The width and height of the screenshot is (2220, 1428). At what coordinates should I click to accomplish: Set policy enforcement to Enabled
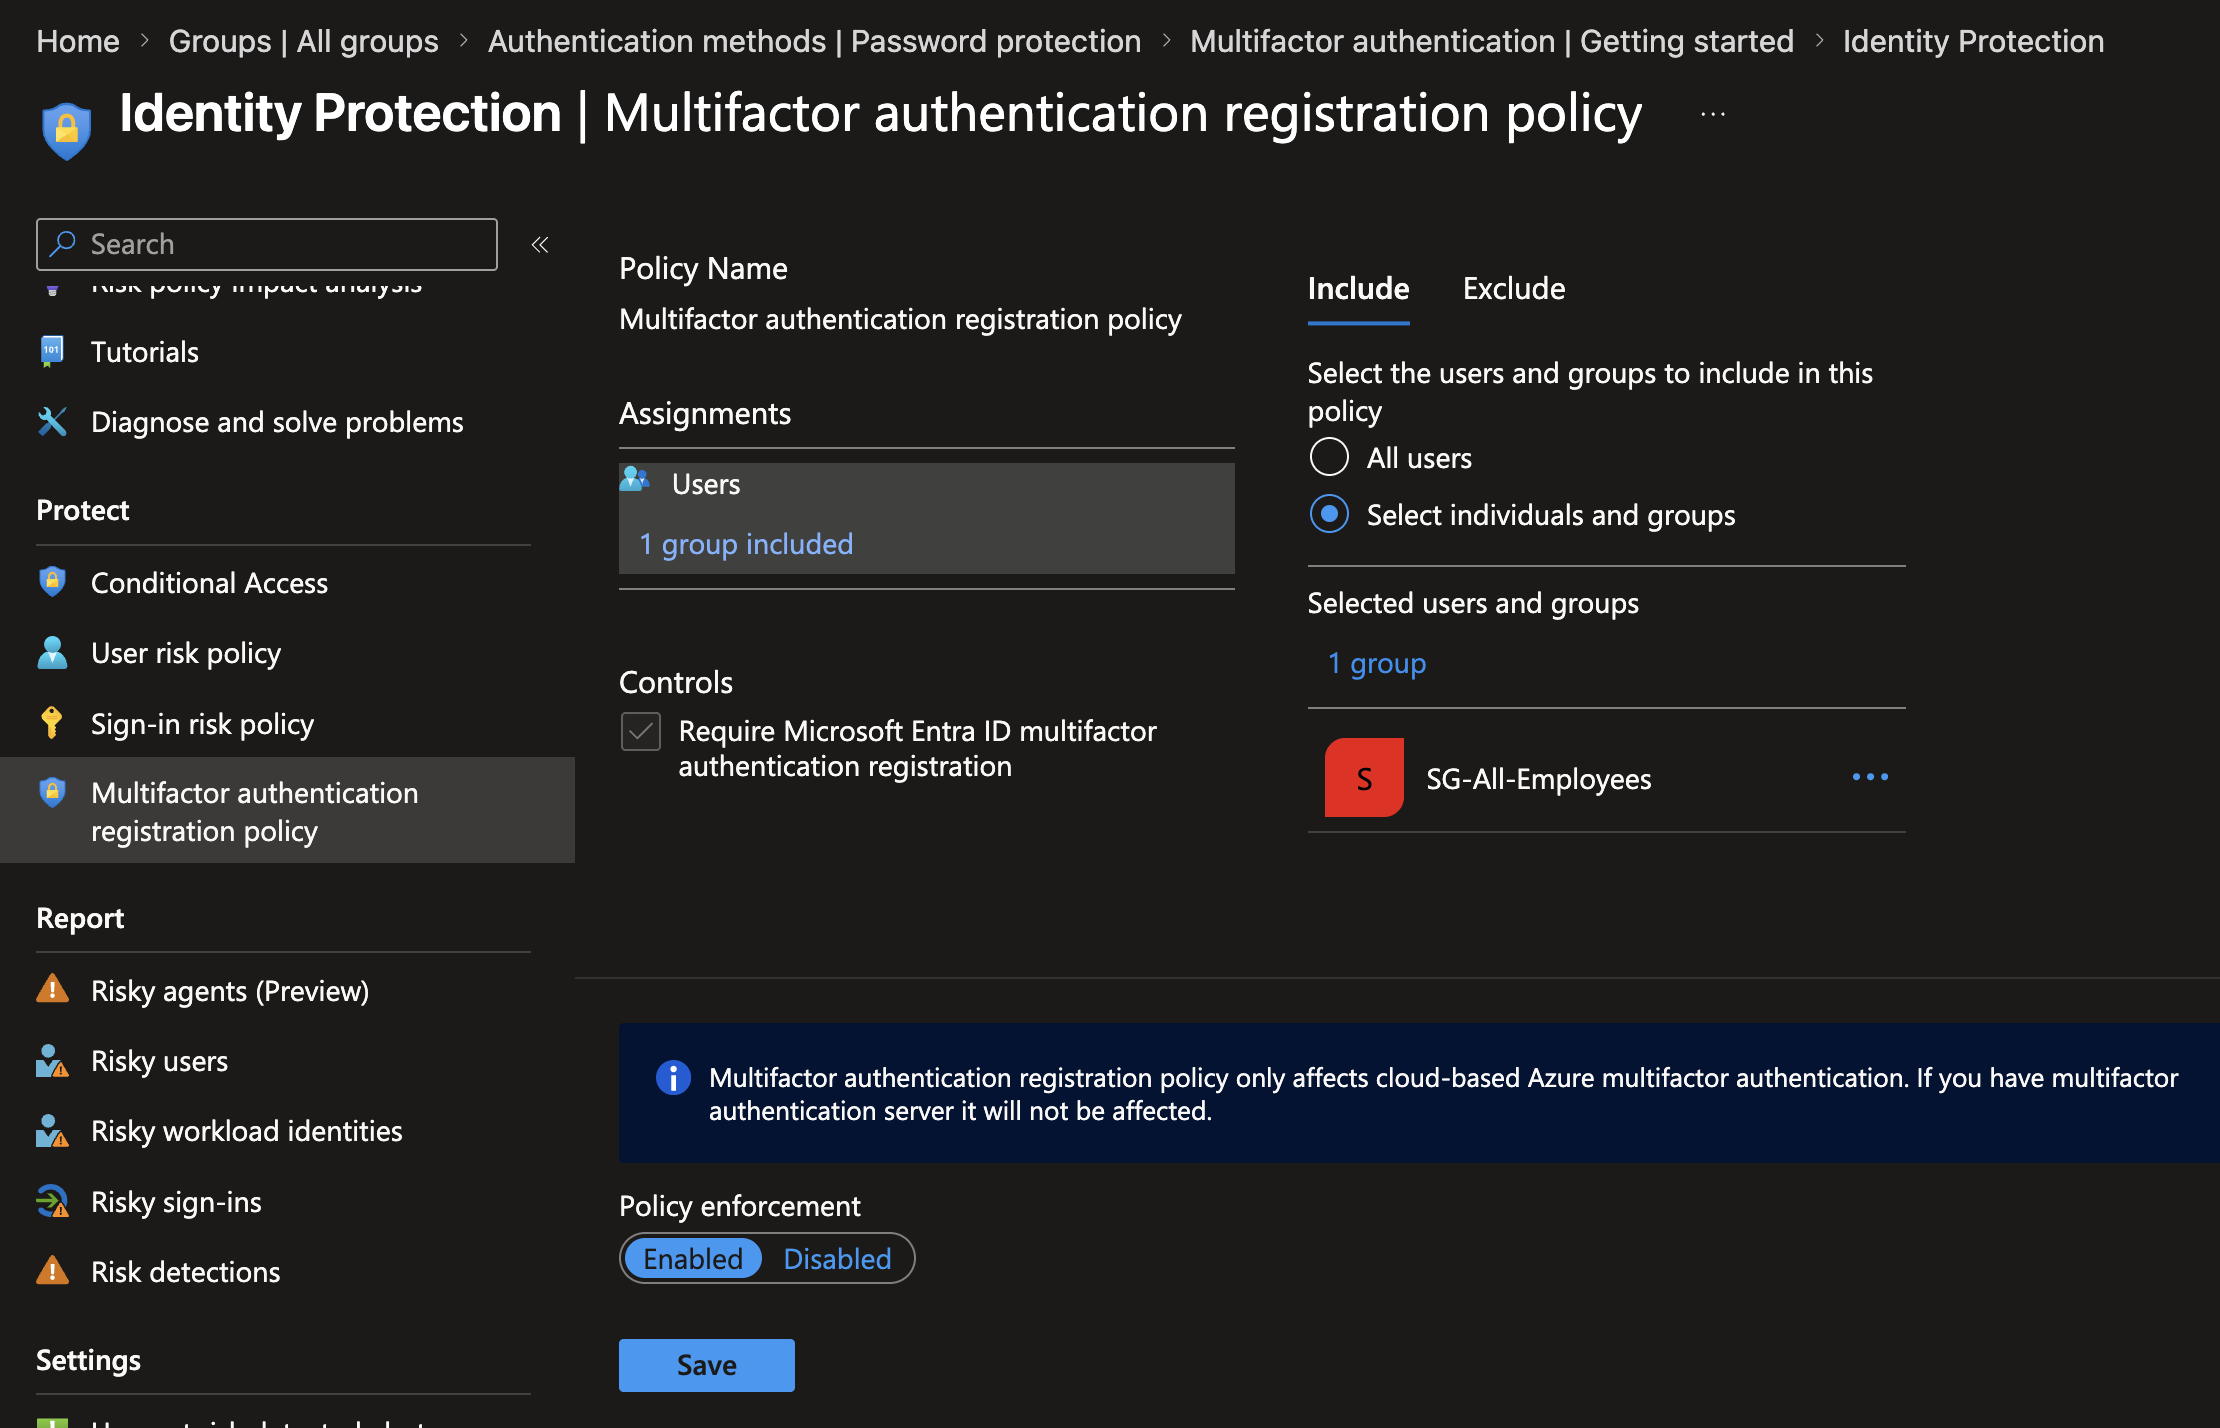coord(692,1258)
